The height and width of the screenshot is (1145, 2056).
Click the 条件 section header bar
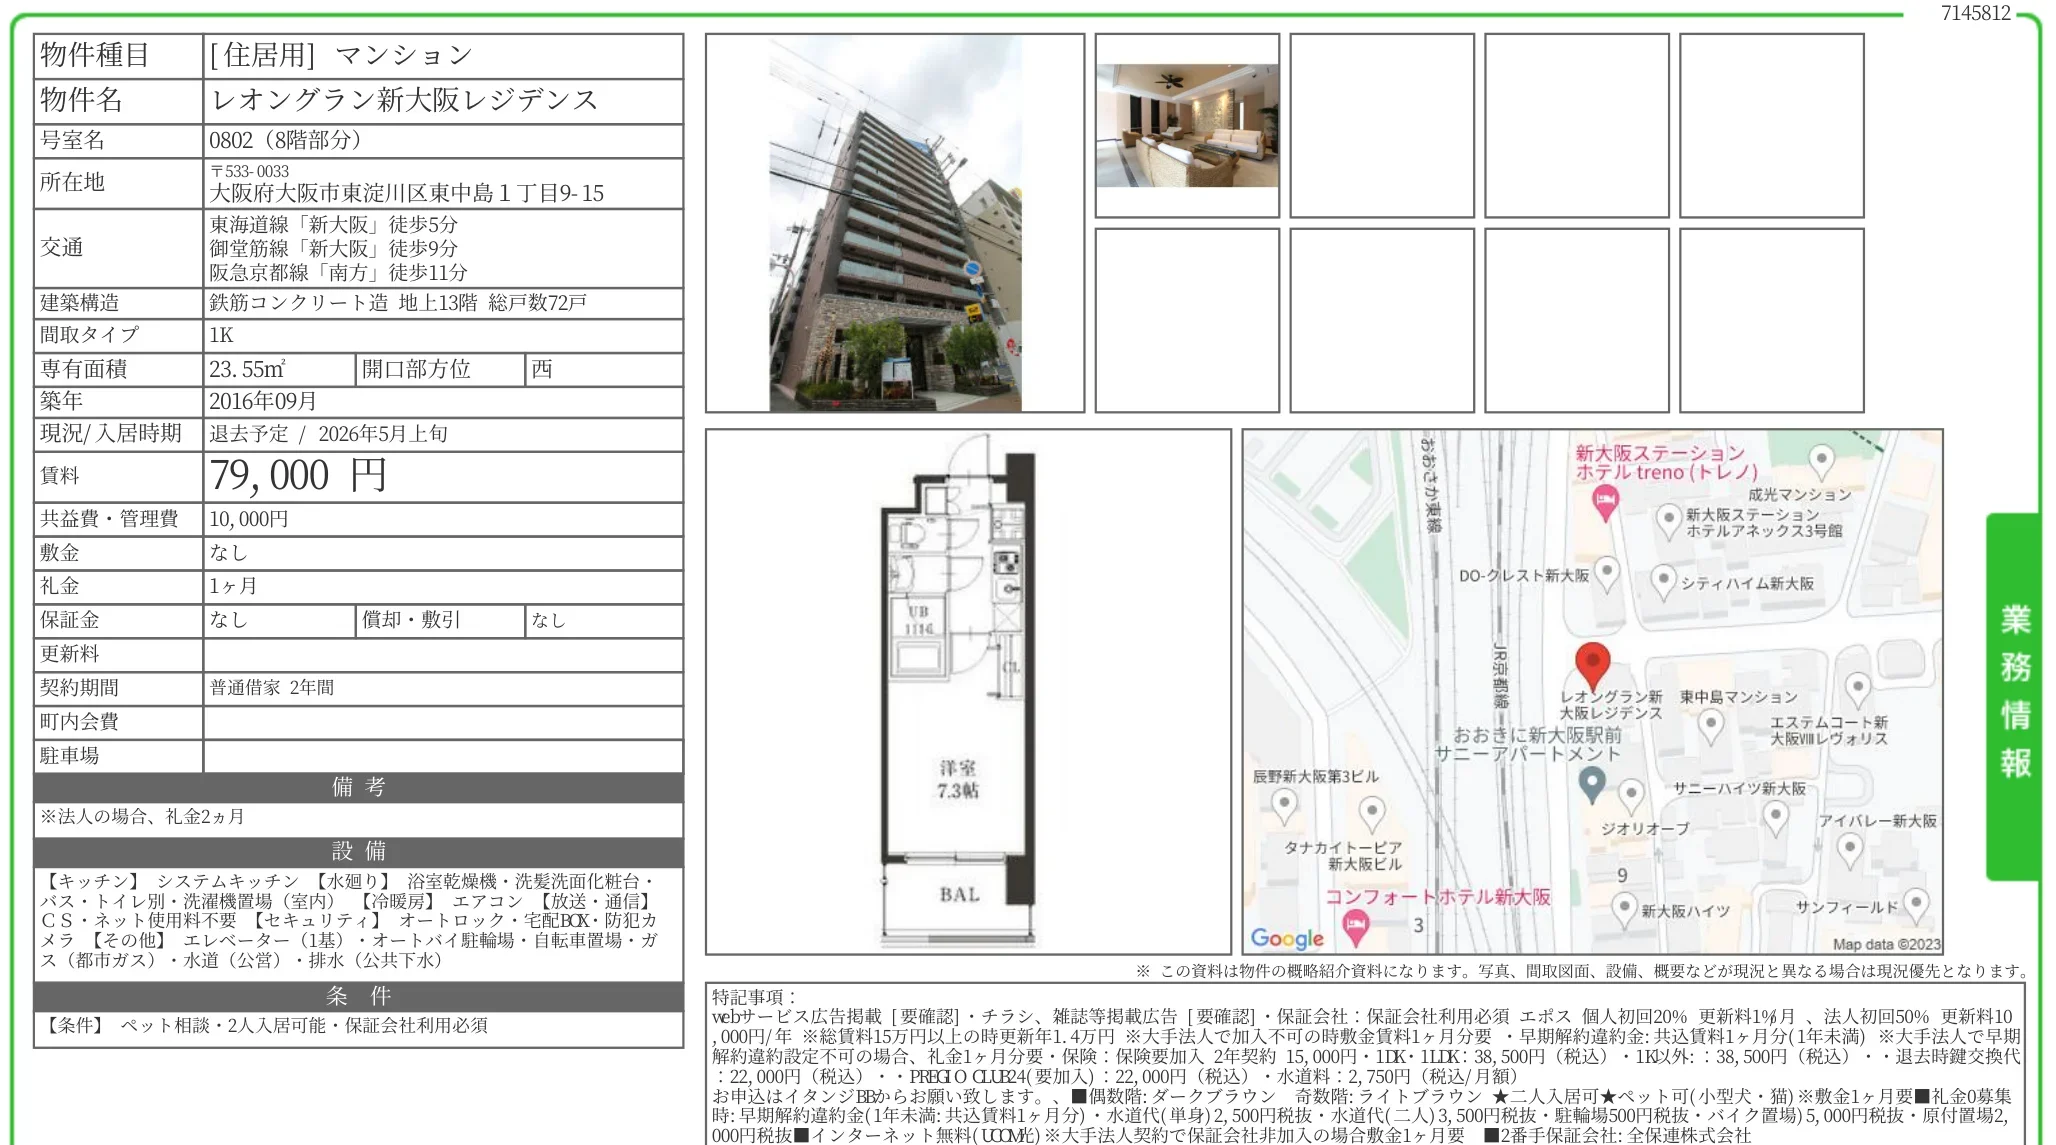[x=358, y=996]
